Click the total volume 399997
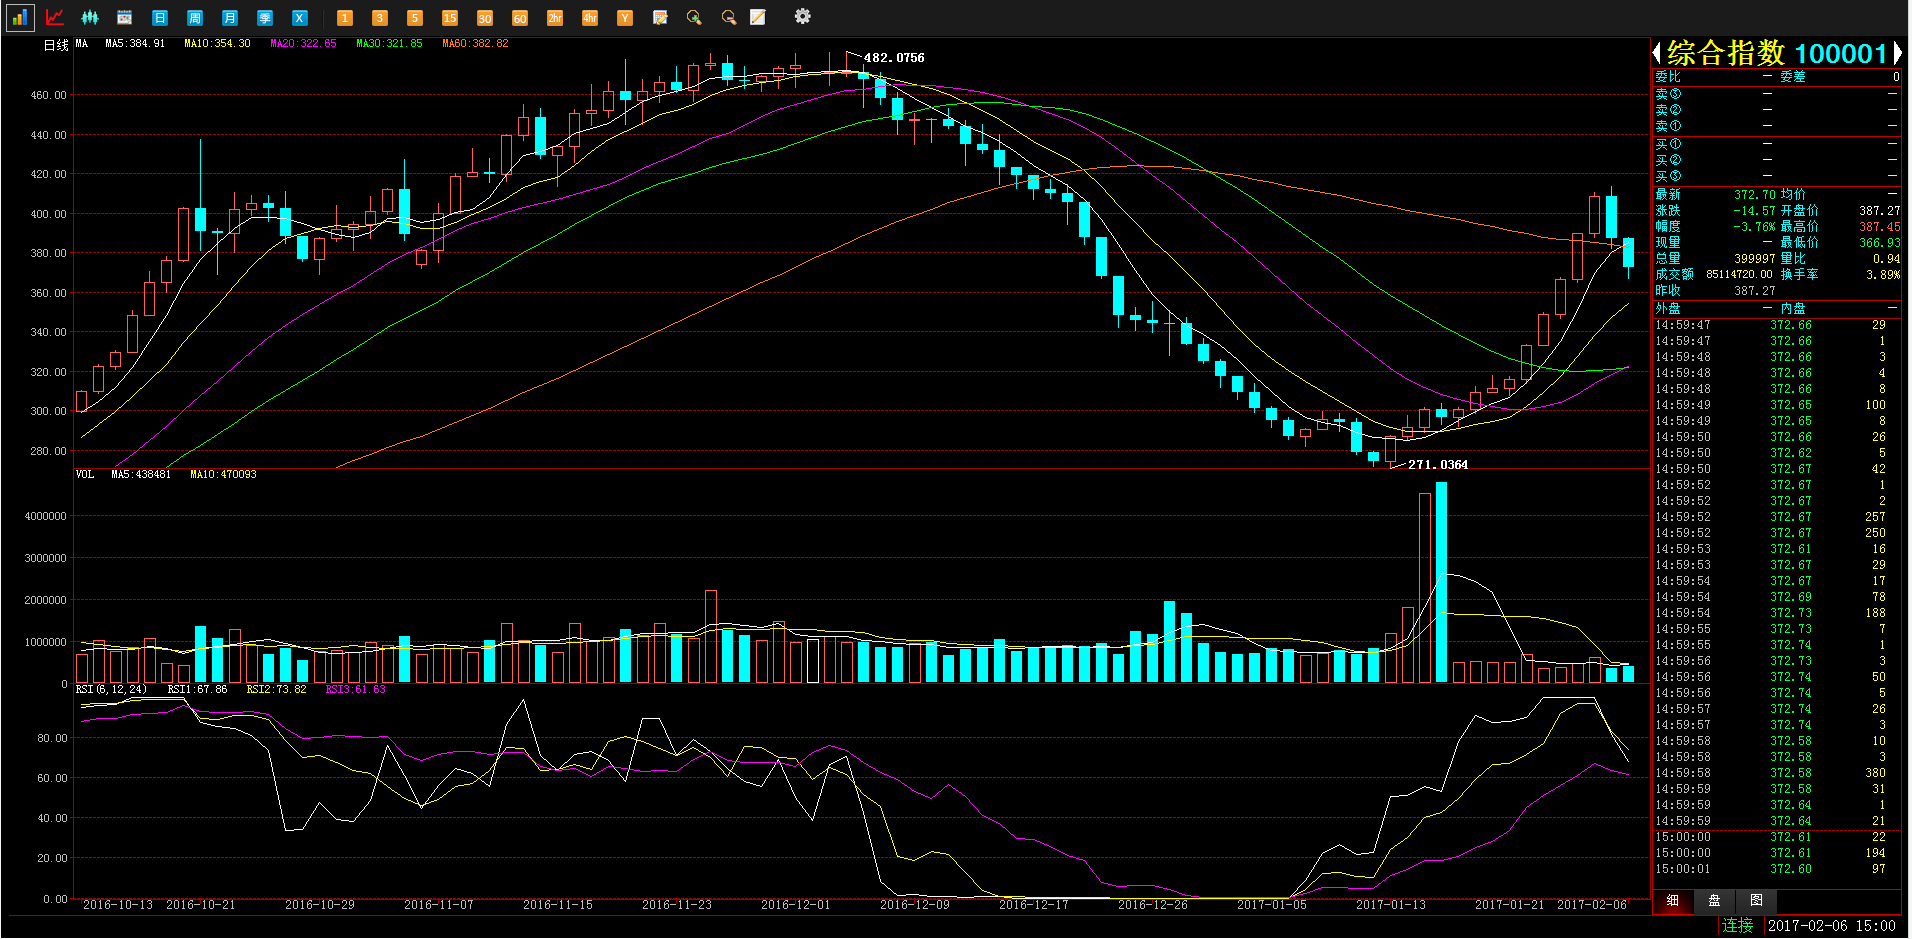The width and height of the screenshot is (1912, 939). click(x=1755, y=259)
